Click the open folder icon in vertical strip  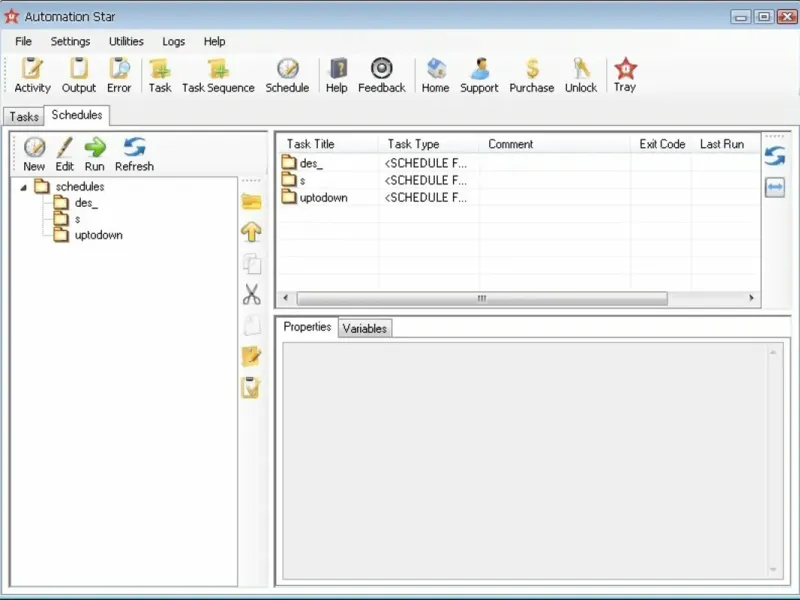coord(252,202)
